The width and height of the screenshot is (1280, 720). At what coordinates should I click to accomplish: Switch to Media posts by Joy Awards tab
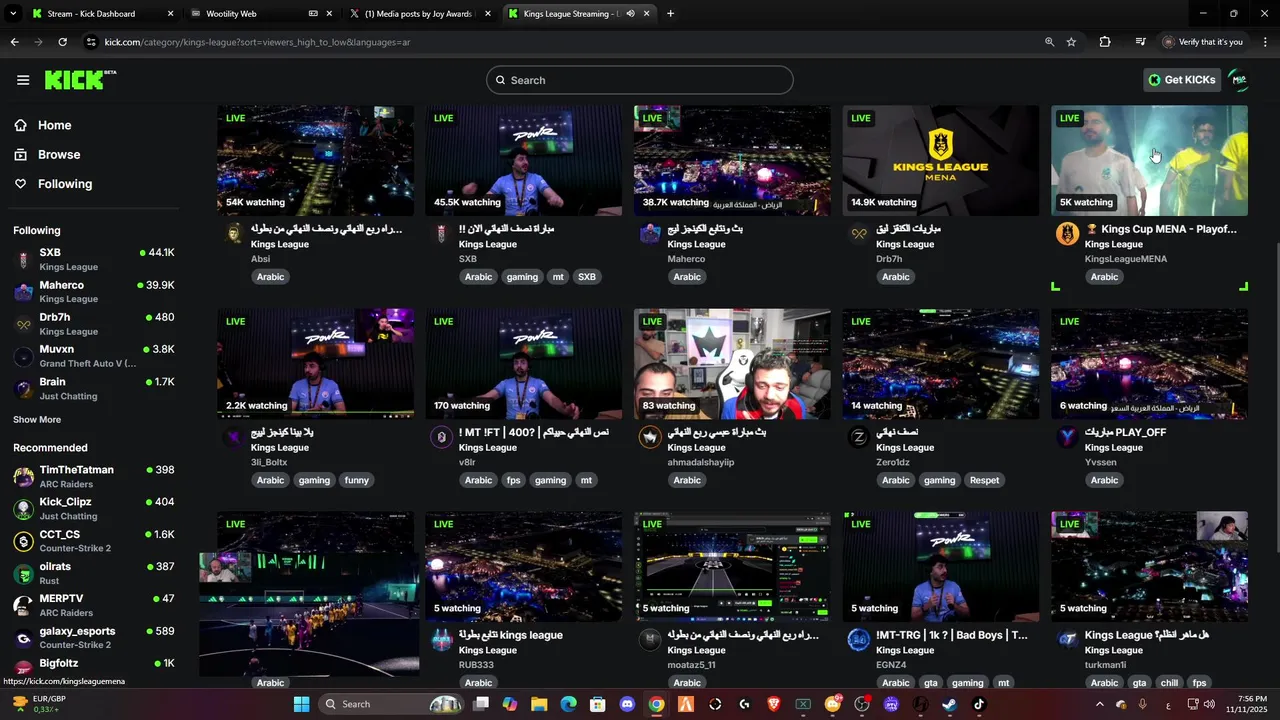point(420,14)
